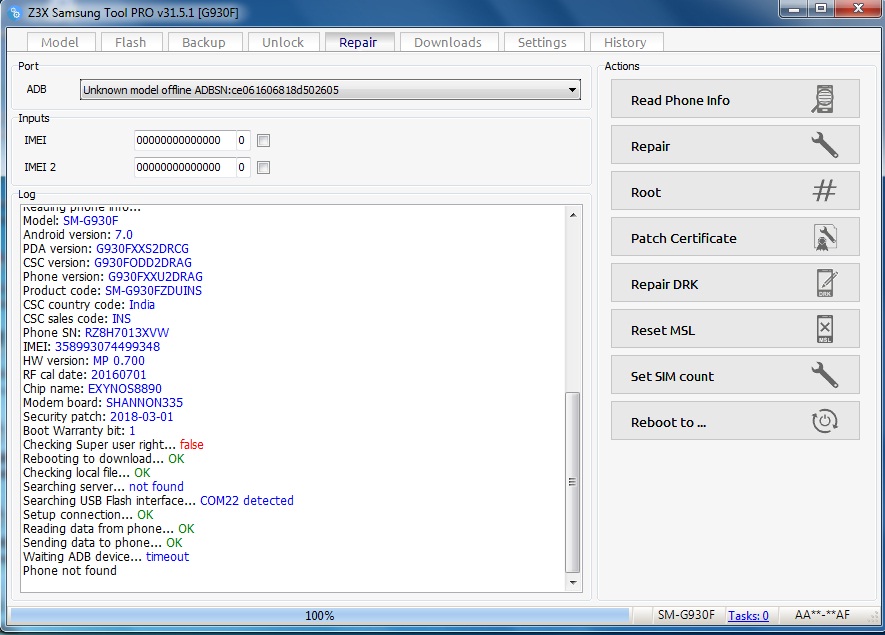The height and width of the screenshot is (635, 885).
Task: Click the log scroll up arrow
Action: point(573,215)
